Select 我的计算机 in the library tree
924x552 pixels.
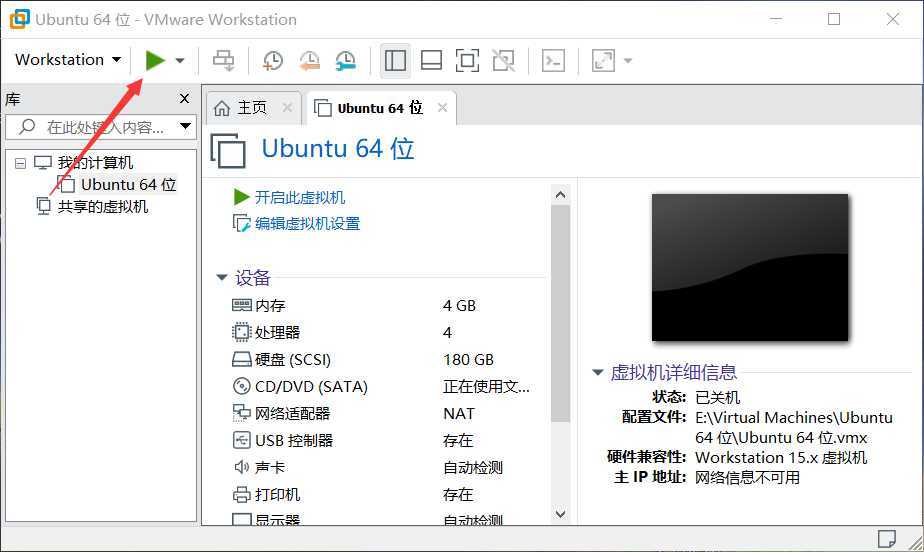(95, 162)
